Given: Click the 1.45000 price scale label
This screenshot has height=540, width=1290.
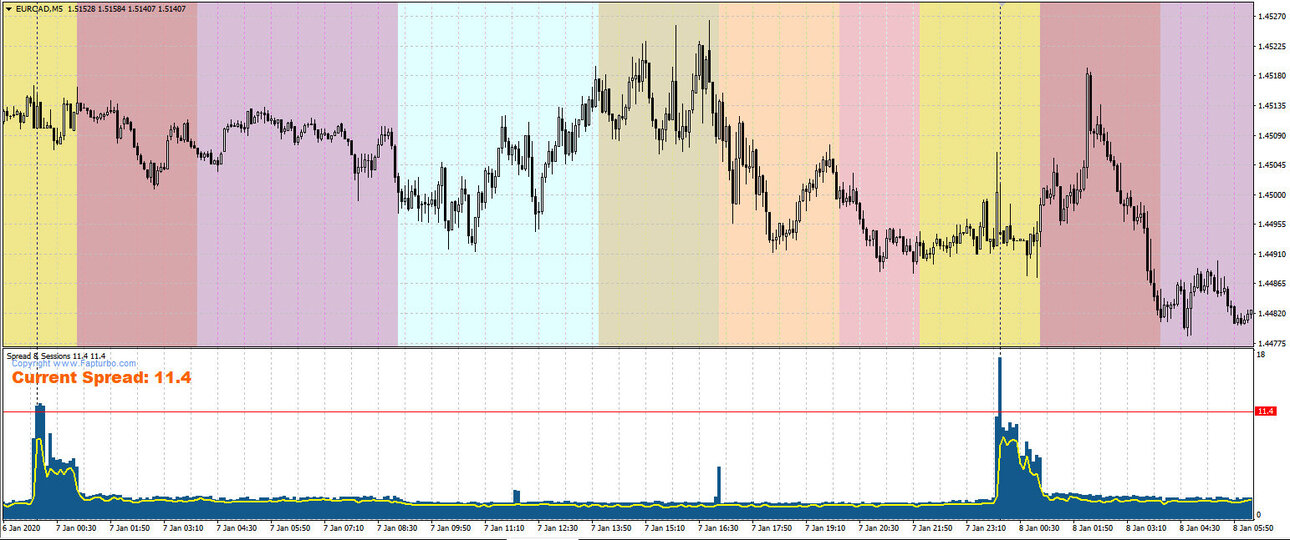Looking at the screenshot, I should [x=1272, y=195].
